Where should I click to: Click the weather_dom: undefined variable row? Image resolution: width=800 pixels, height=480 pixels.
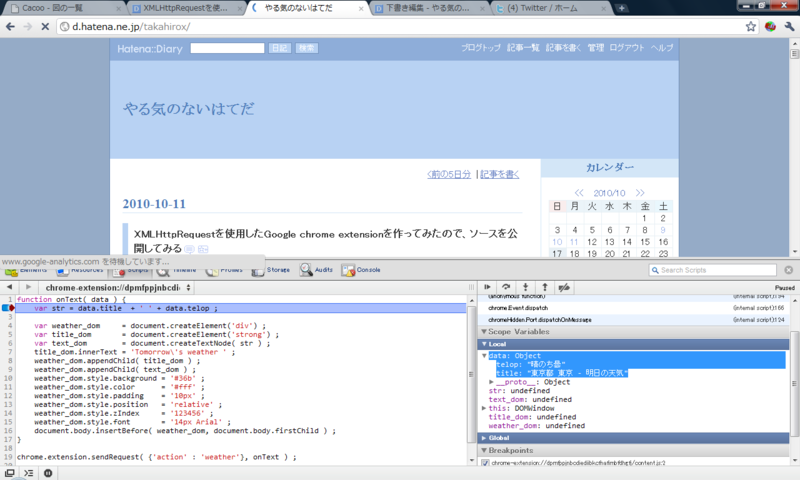coord(537,426)
